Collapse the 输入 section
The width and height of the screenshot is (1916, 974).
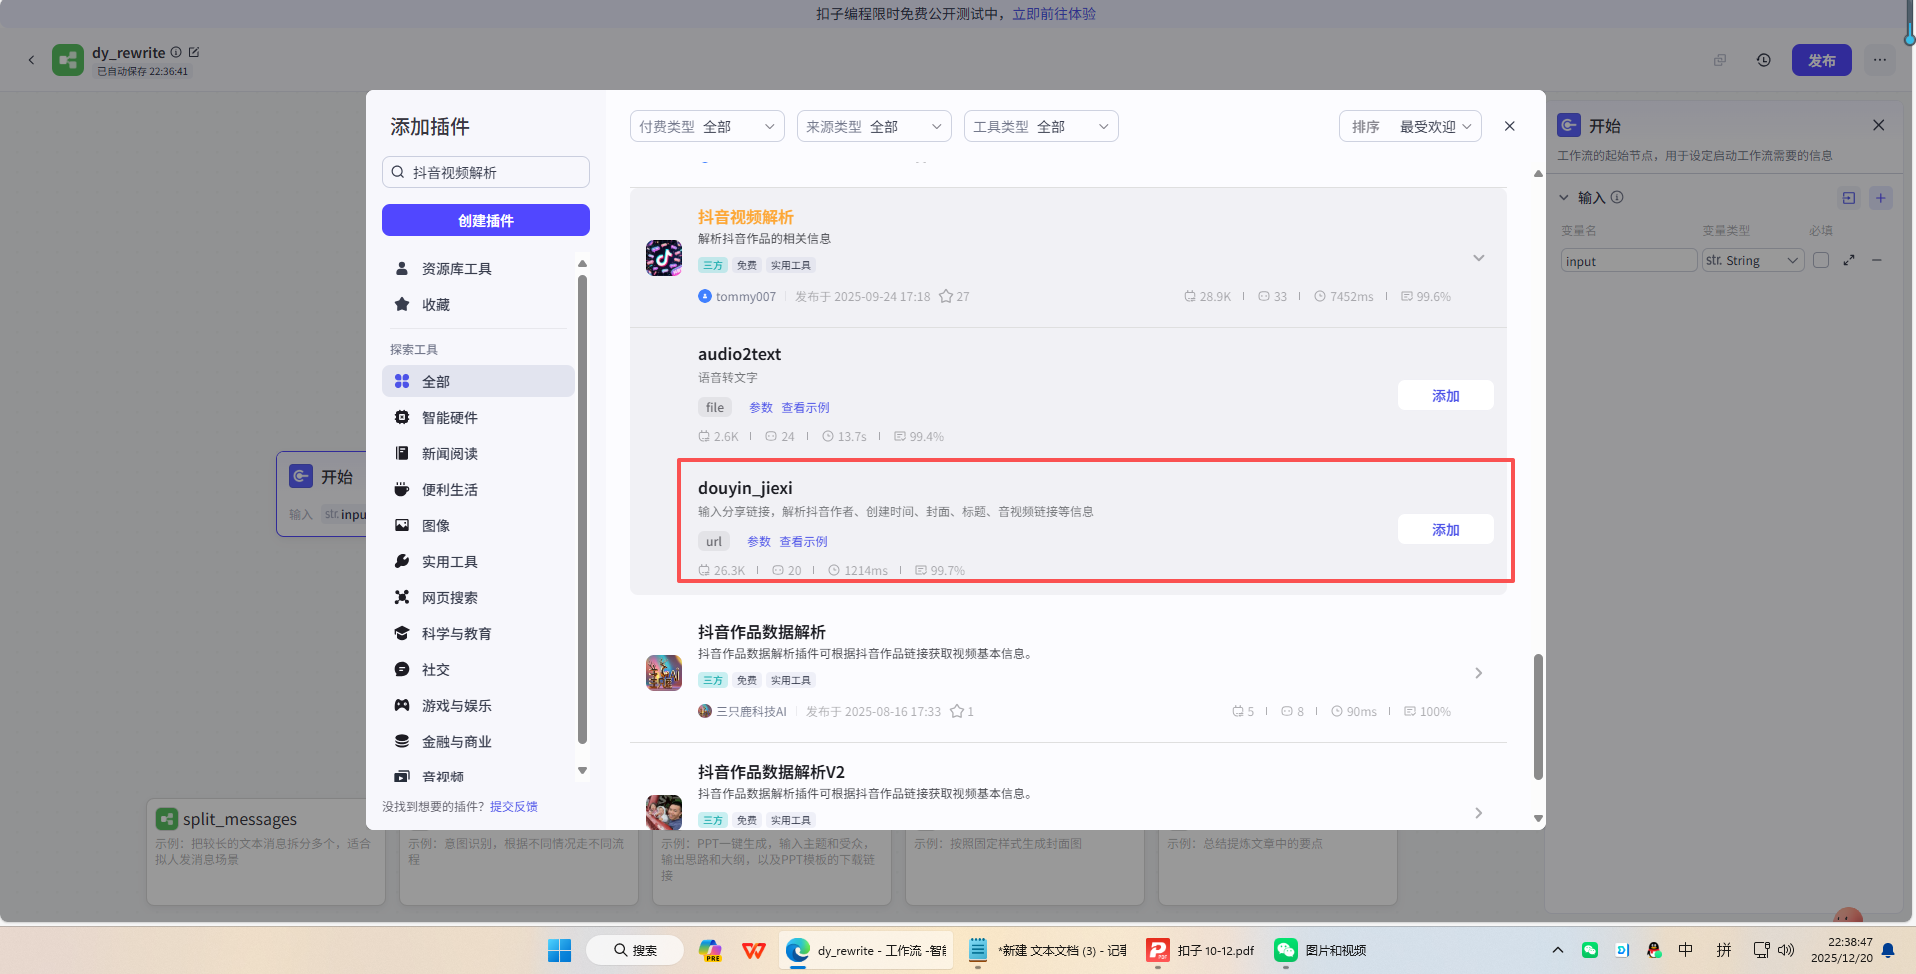tap(1564, 197)
